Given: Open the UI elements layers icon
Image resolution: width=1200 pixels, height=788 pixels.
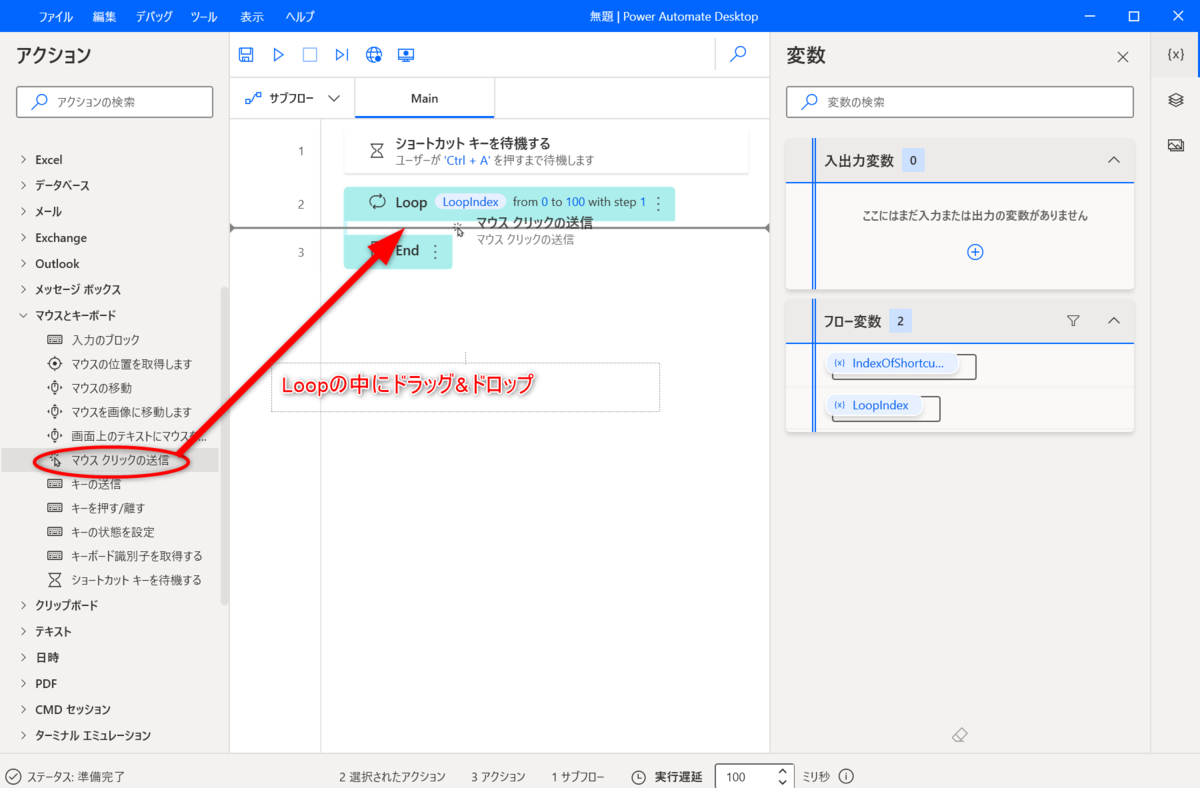Looking at the screenshot, I should click(x=1176, y=100).
